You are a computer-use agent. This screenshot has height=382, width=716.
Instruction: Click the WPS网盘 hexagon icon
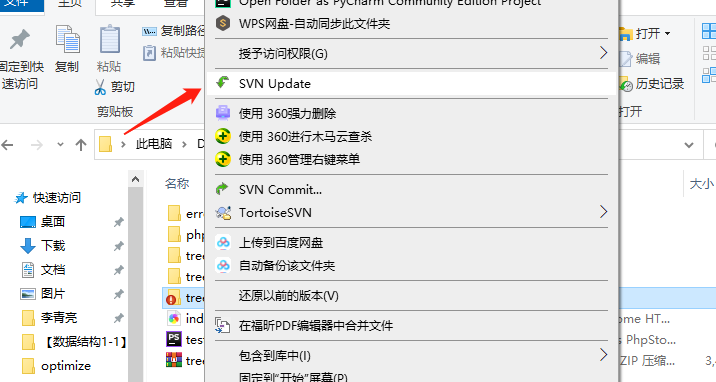point(223,23)
